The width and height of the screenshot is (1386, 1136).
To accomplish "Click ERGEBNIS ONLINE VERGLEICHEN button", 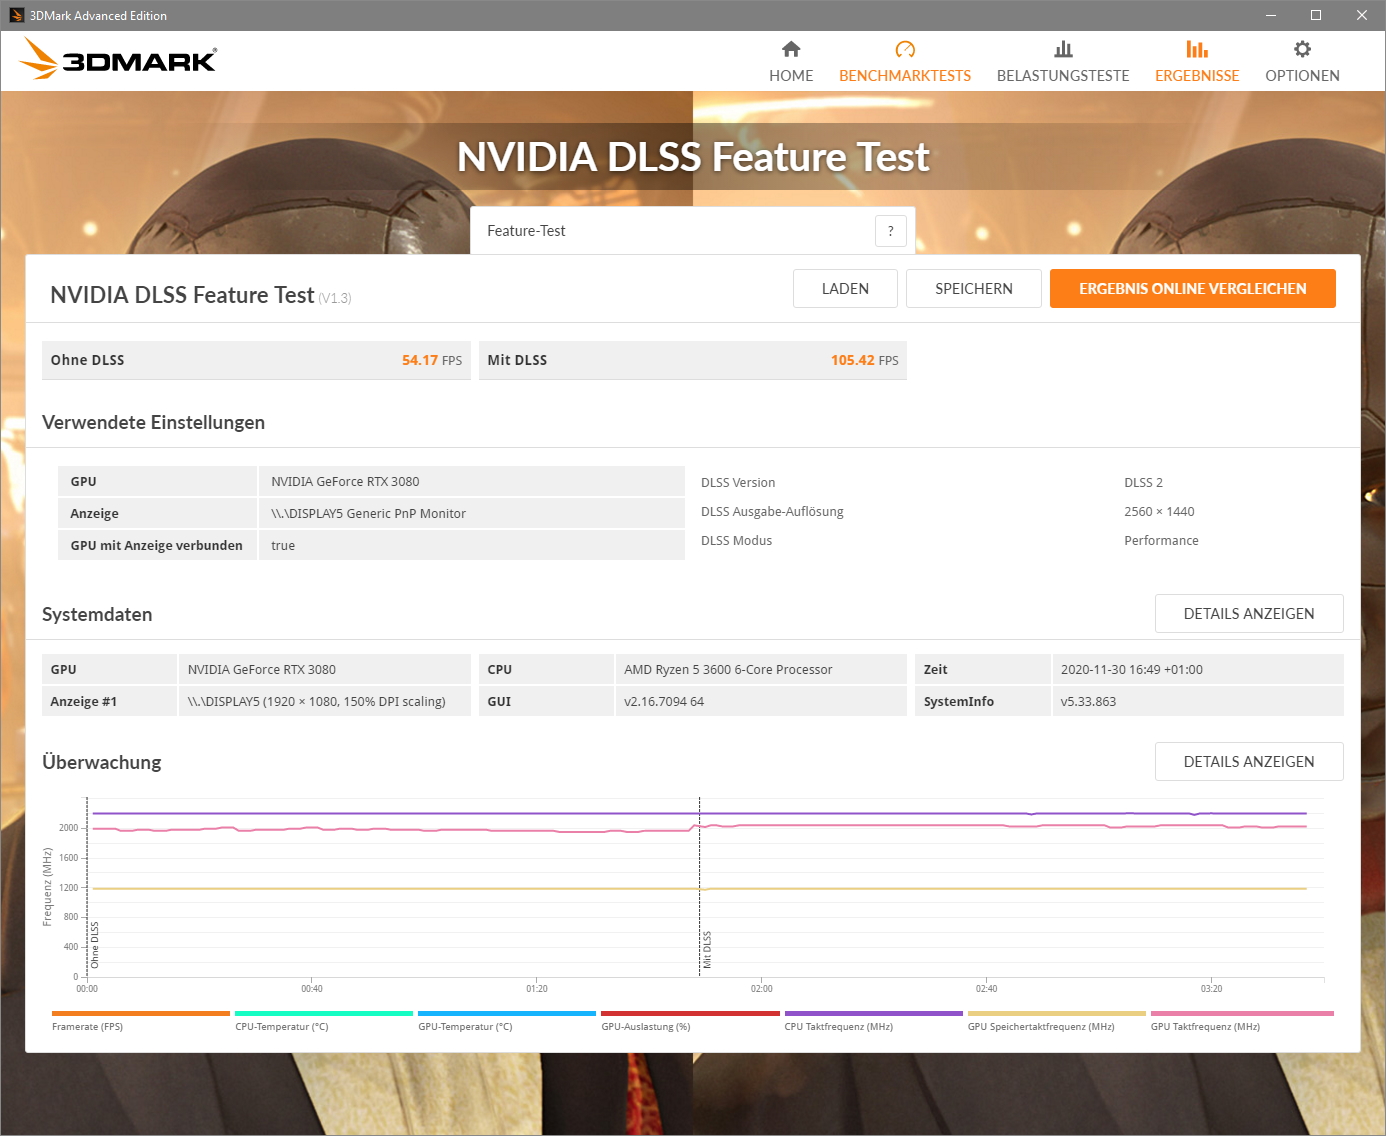I will (1193, 289).
